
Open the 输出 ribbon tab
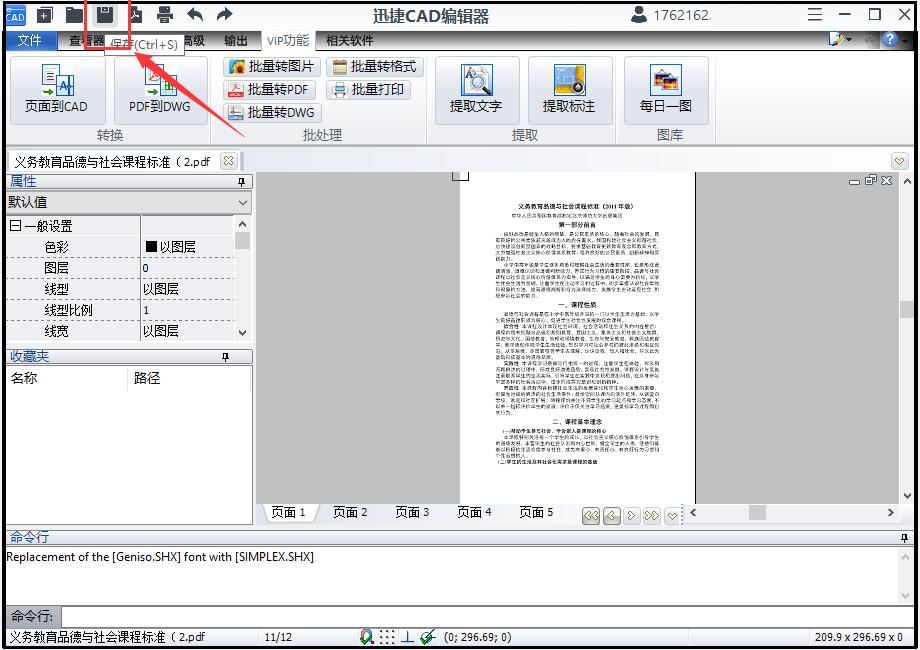(x=237, y=41)
